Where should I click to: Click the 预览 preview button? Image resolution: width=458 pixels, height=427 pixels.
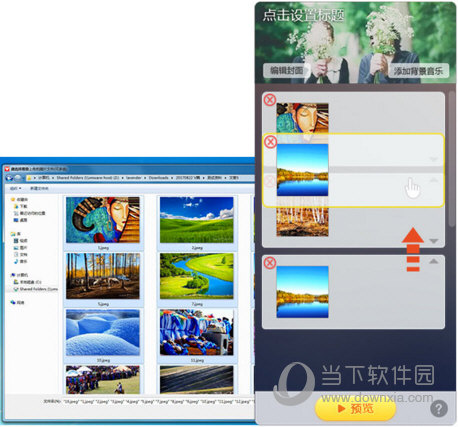pos(355,408)
